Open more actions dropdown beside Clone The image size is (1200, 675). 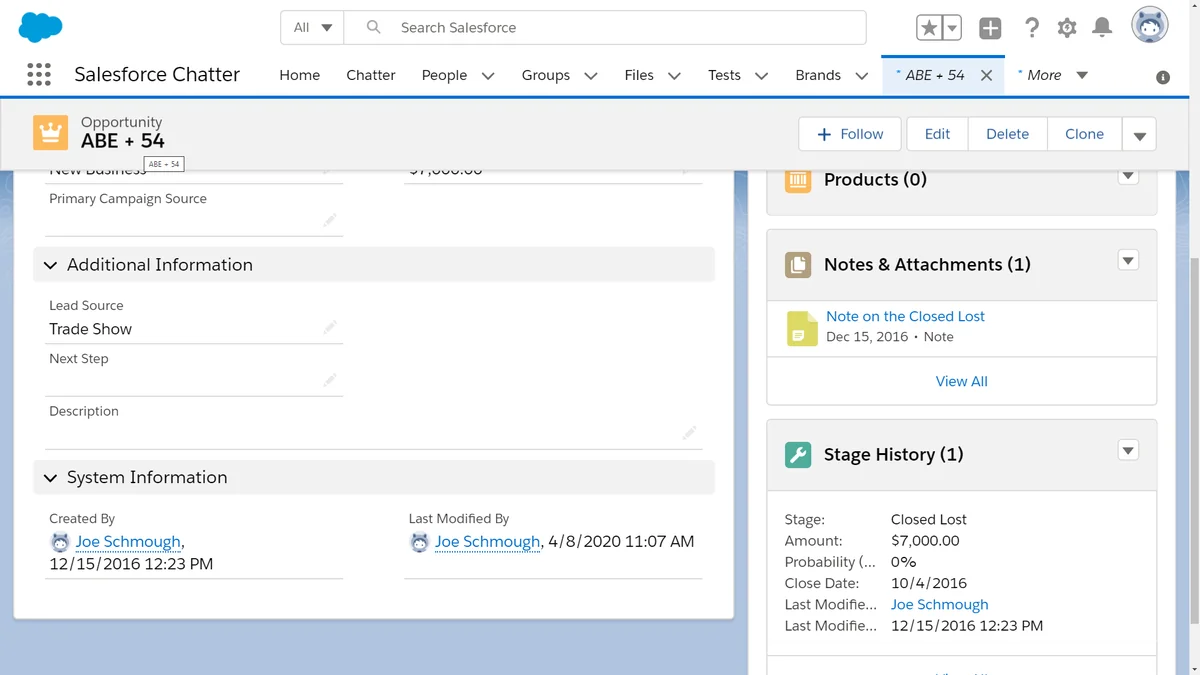tap(1139, 134)
